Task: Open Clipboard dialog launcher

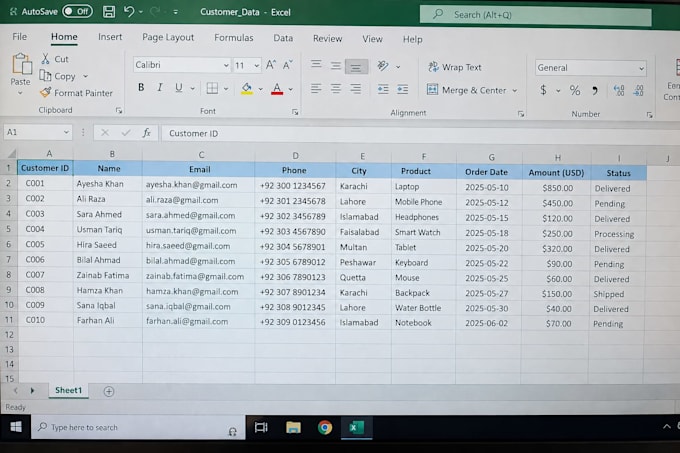Action: [x=119, y=111]
